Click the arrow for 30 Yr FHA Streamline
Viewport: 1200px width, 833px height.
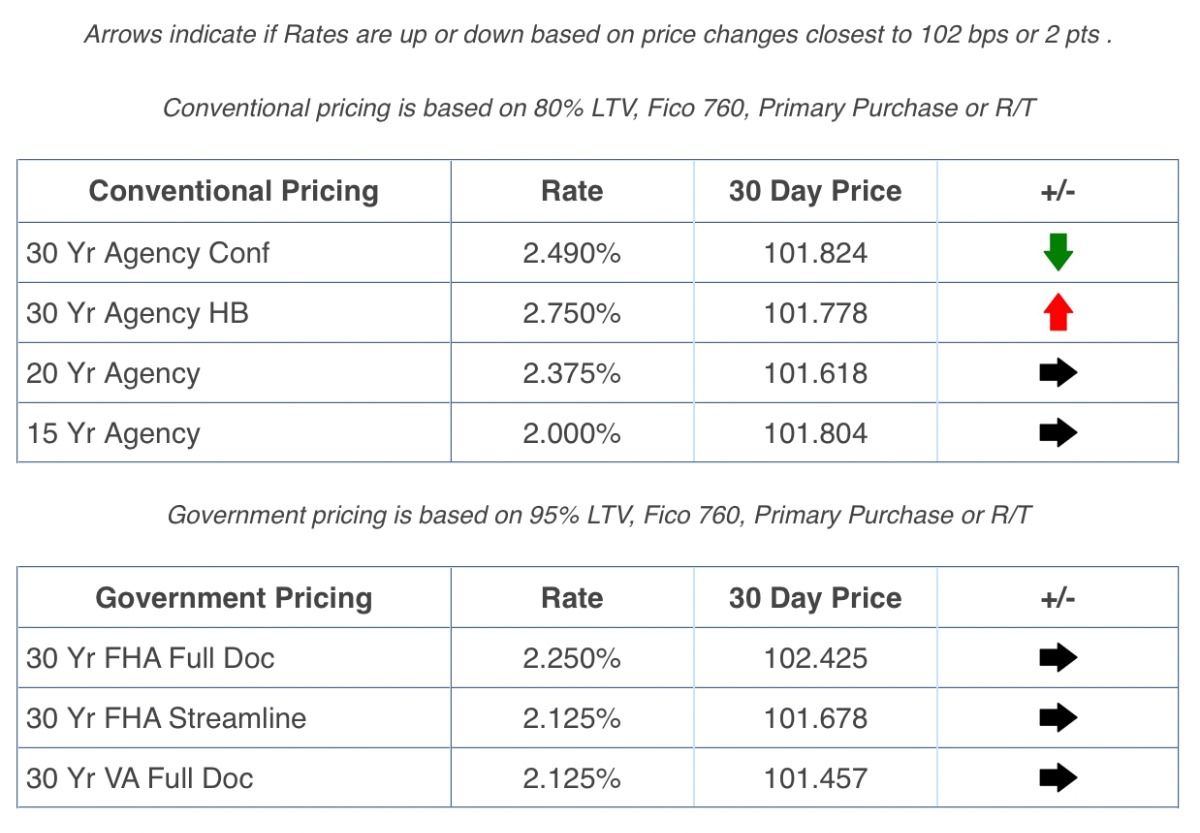1058,718
